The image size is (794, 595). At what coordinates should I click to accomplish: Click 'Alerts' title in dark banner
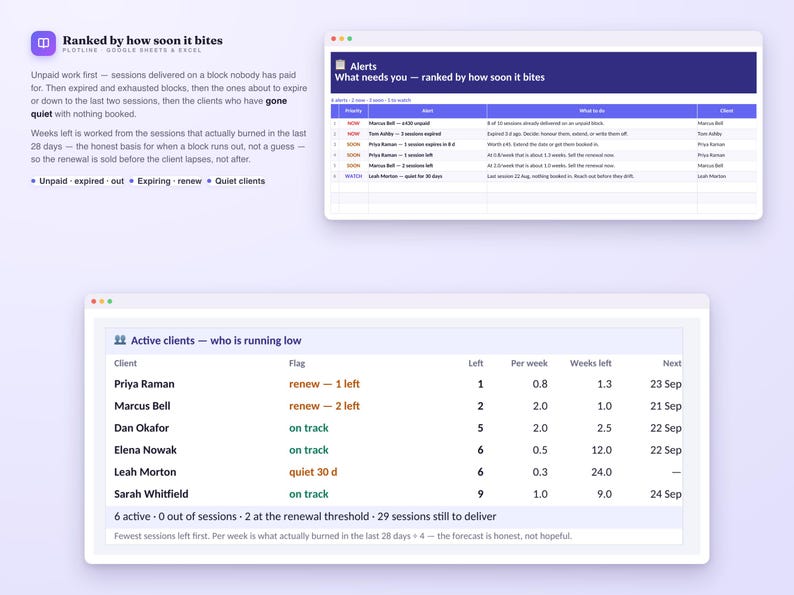point(363,66)
